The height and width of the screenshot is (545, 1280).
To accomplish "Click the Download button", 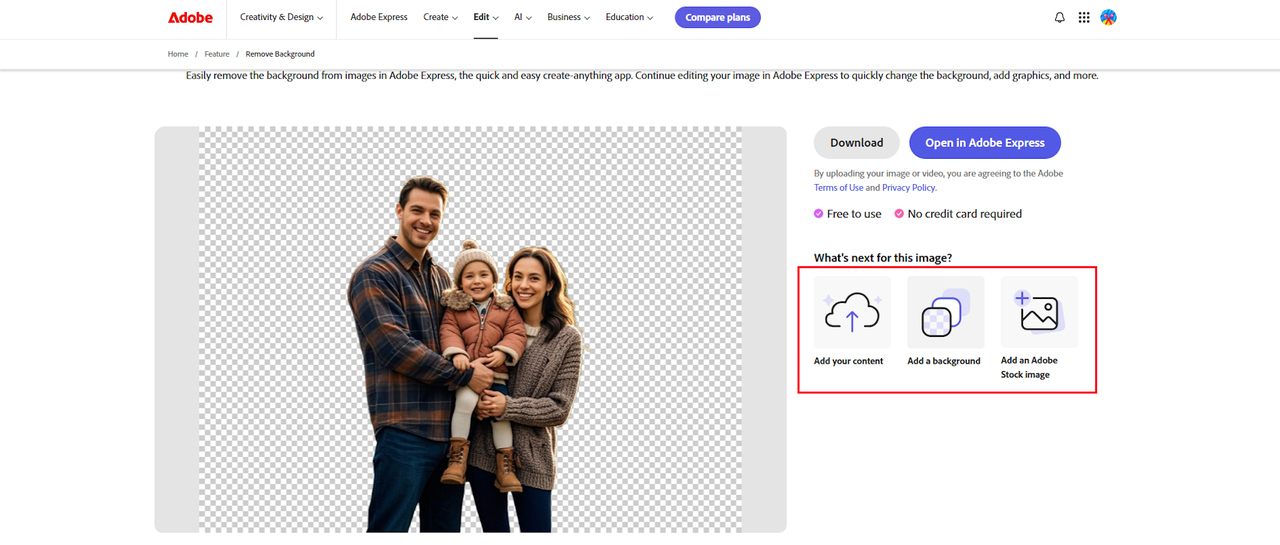I will [x=857, y=143].
